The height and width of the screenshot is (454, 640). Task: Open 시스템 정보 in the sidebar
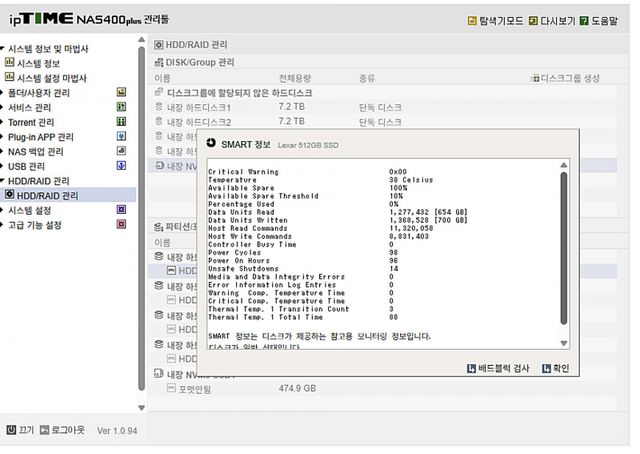(37, 63)
